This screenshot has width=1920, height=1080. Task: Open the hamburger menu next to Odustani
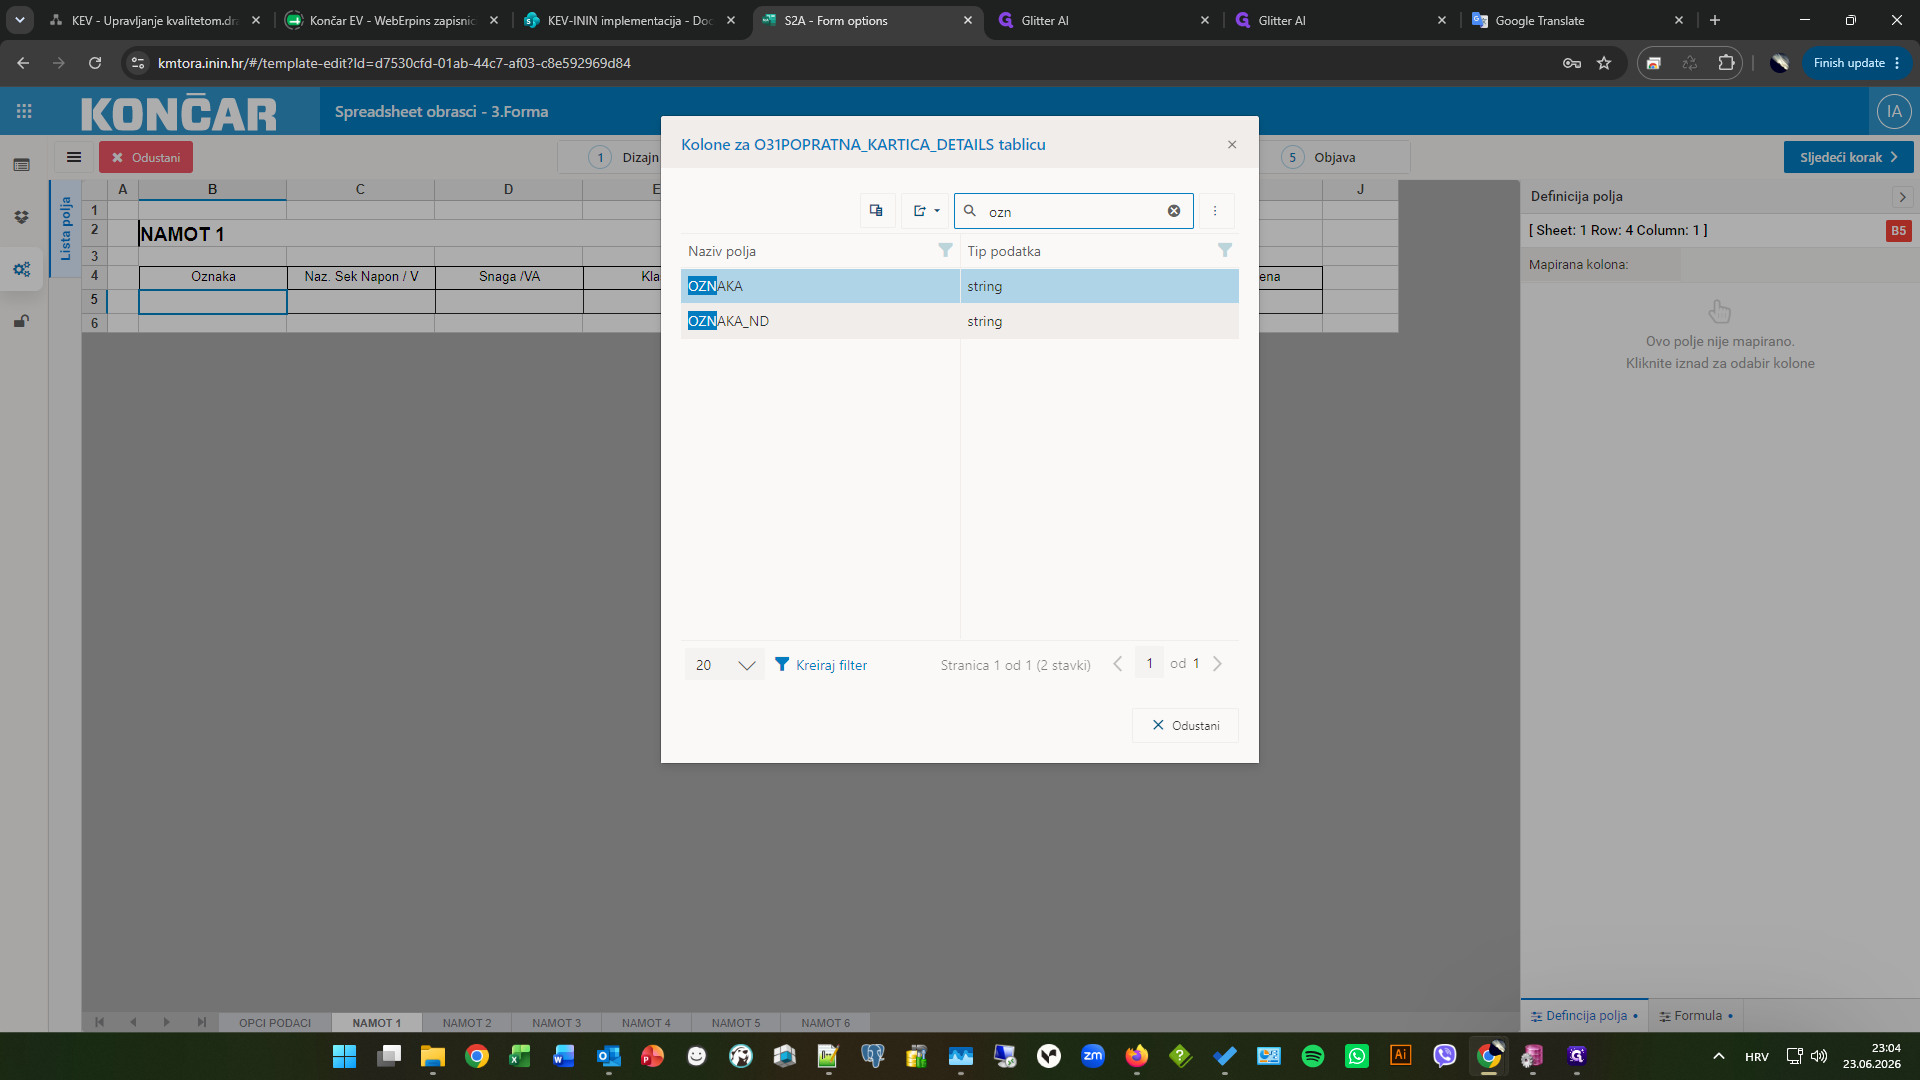[74, 157]
